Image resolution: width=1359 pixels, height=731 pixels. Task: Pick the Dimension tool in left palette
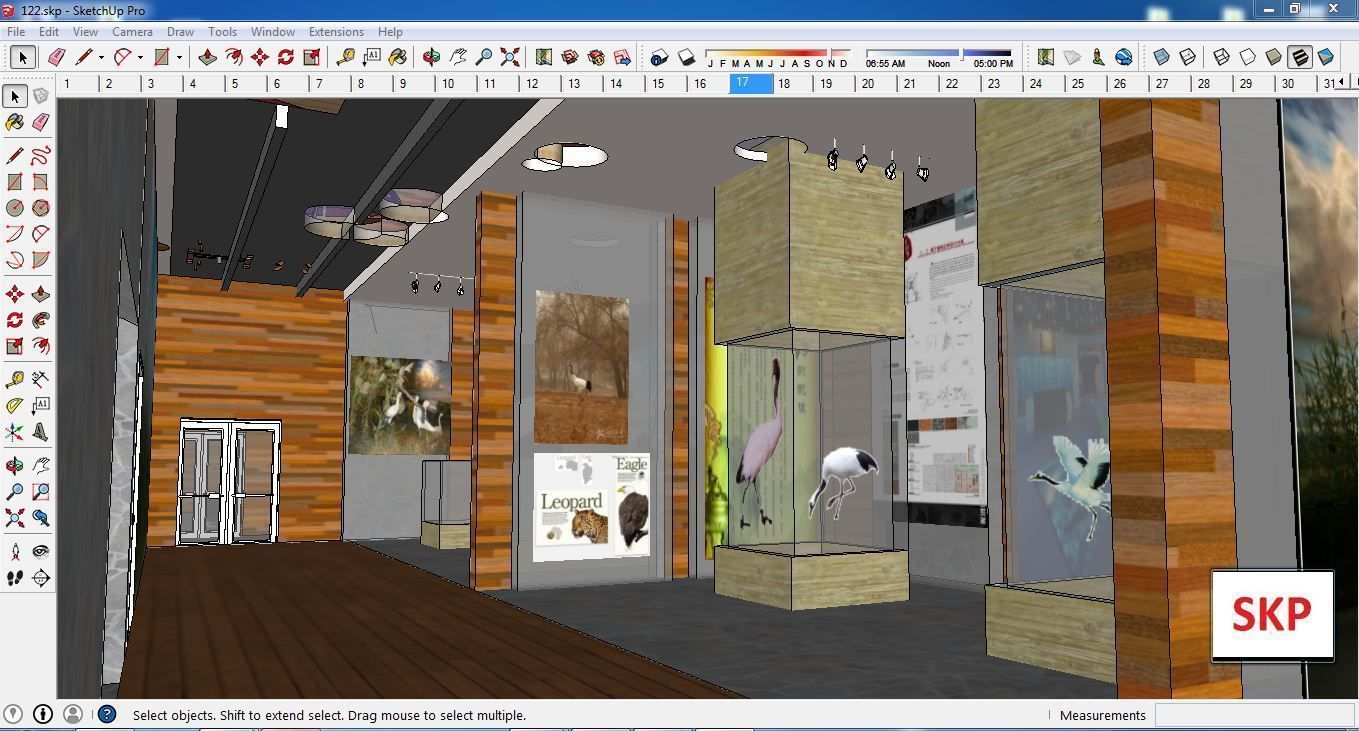(40, 380)
